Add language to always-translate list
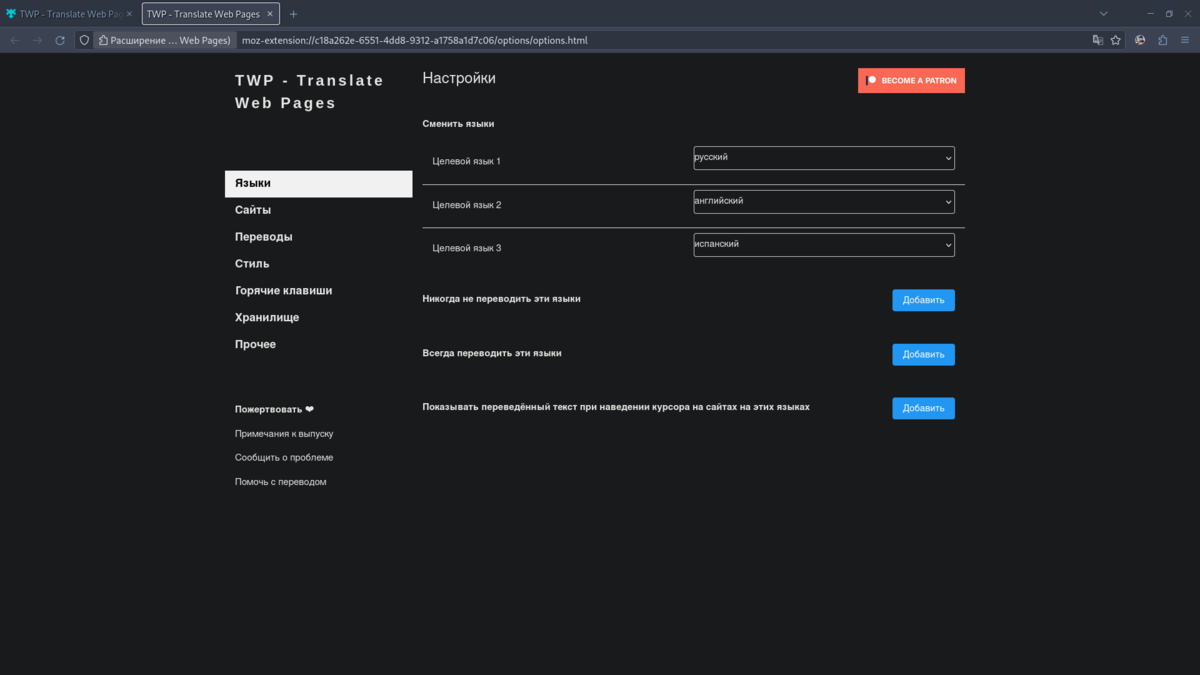This screenshot has height=675, width=1200. 923,354
